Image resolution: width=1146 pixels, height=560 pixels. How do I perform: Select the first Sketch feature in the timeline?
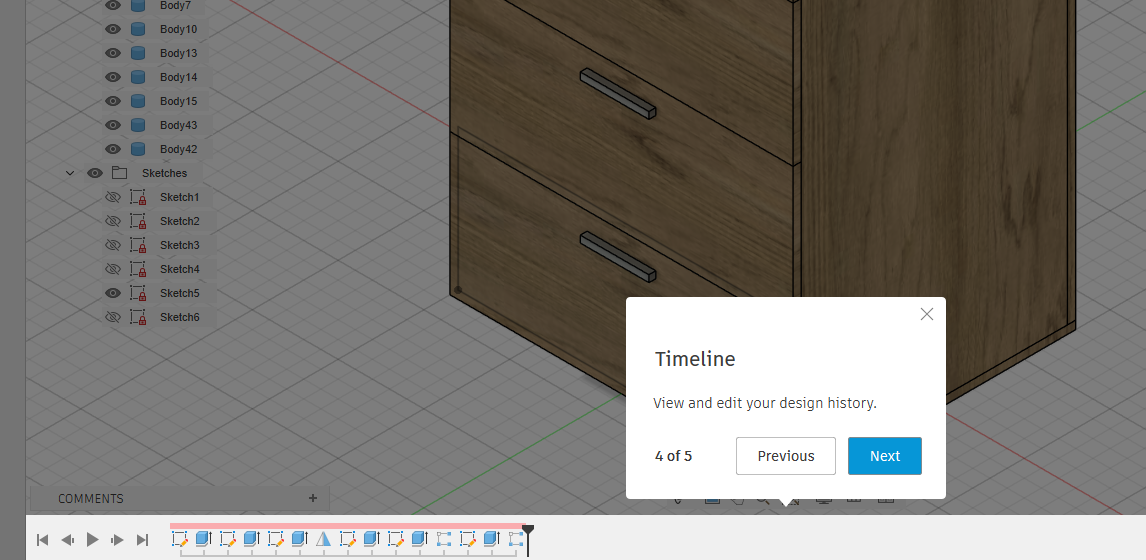(x=180, y=540)
